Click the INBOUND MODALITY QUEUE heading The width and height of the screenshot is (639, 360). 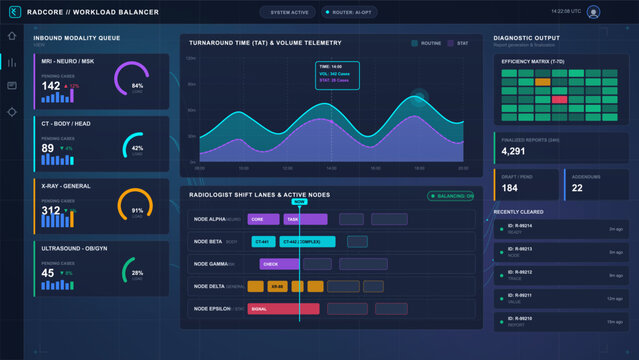pyautogui.click(x=77, y=38)
